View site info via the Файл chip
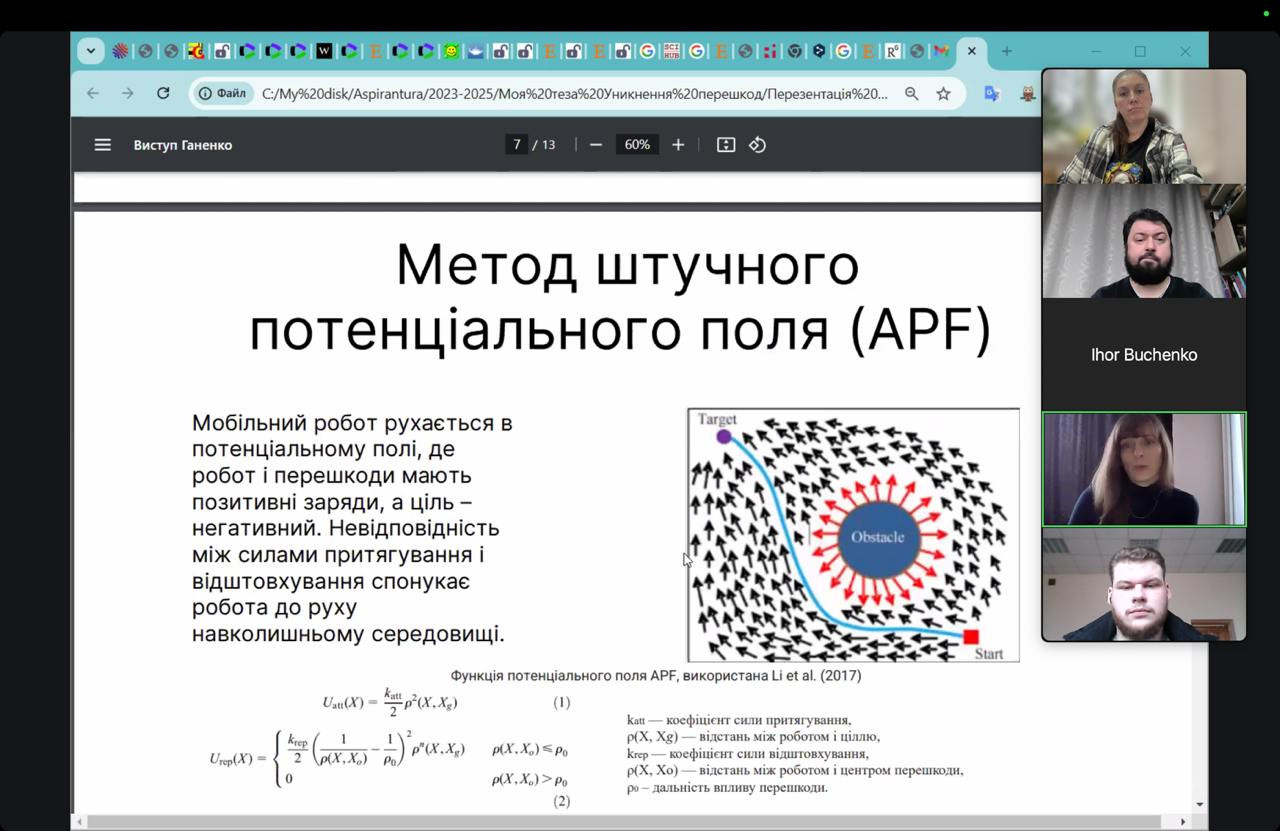Viewport: 1280px width, 831px height. [x=222, y=93]
